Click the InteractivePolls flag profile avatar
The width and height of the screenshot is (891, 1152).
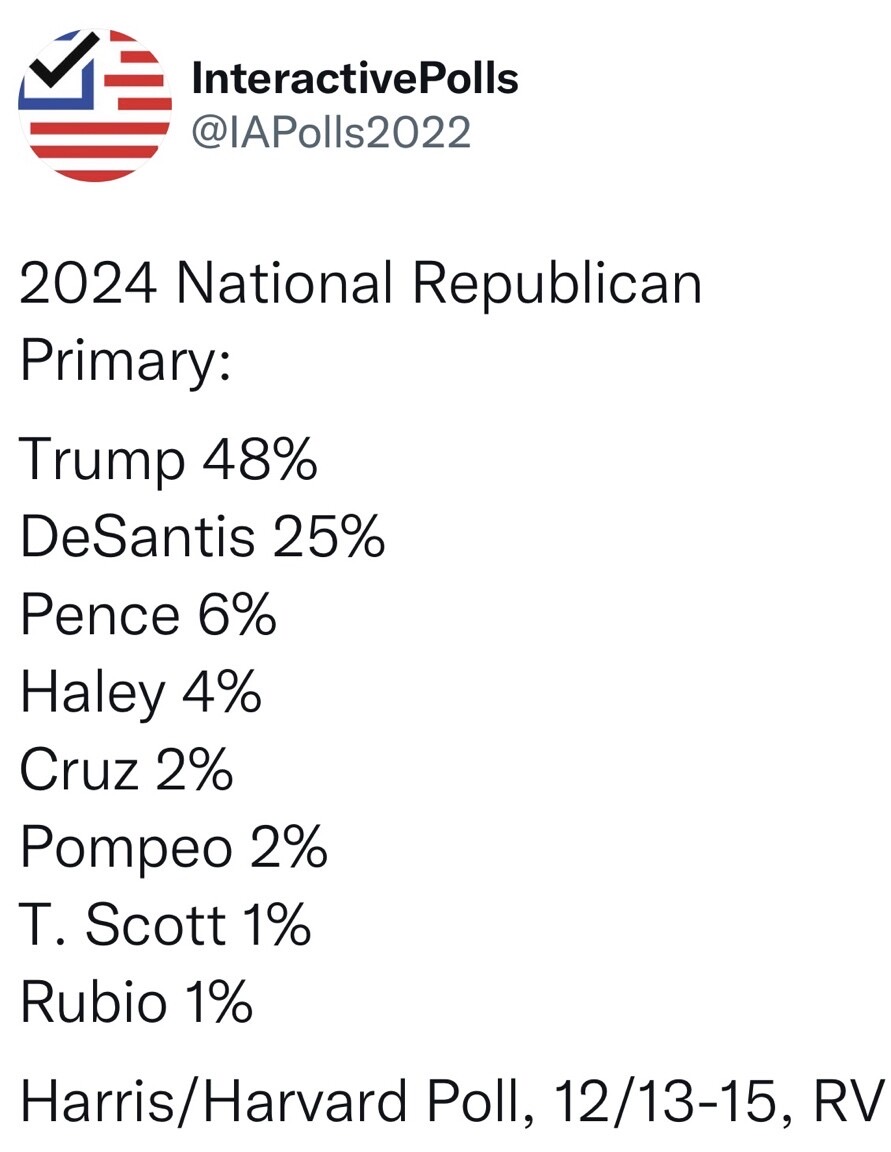pyautogui.click(x=95, y=105)
